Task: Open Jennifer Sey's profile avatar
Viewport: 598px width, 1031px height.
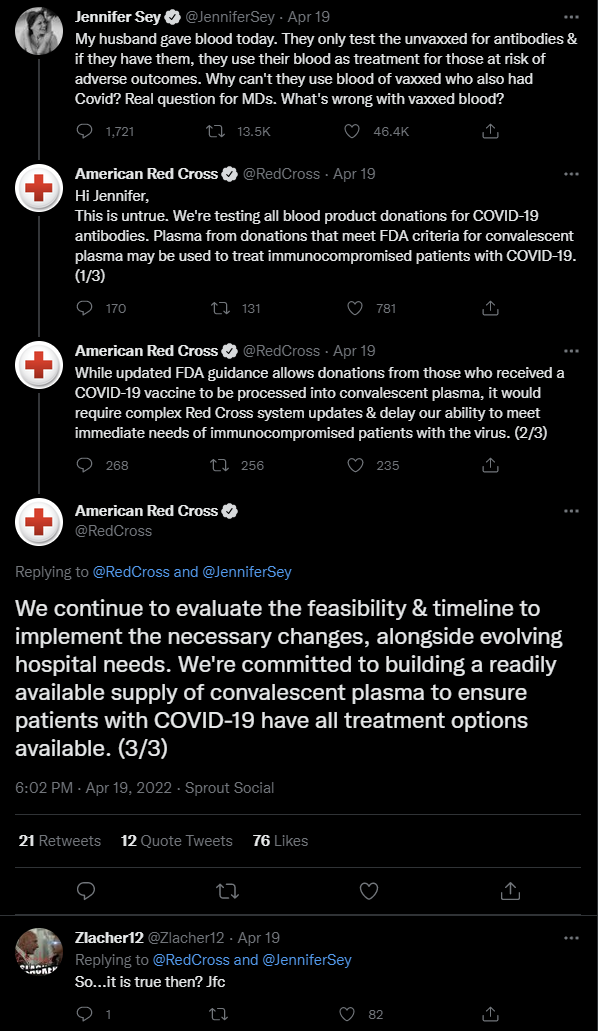Action: [x=39, y=30]
